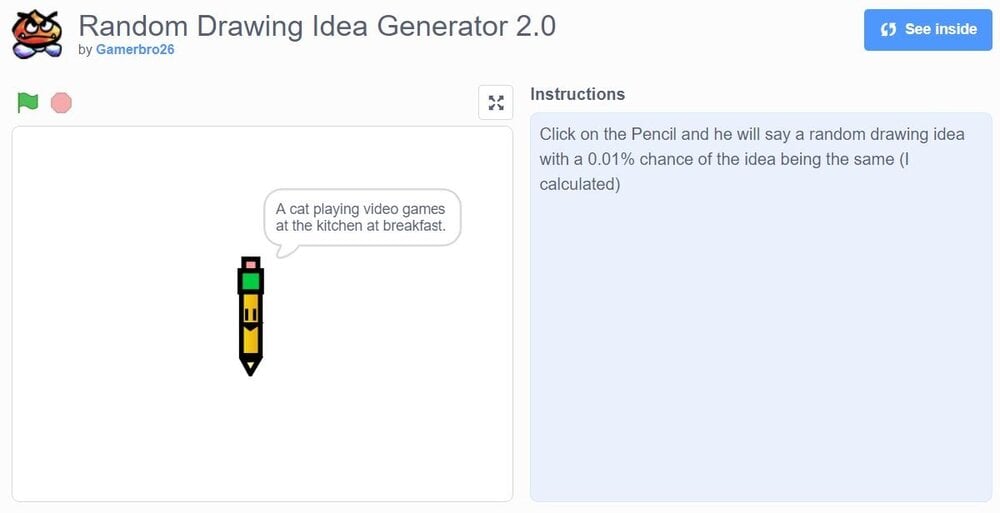The height and width of the screenshot is (513, 1000).
Task: Click the project title text
Action: point(317,24)
